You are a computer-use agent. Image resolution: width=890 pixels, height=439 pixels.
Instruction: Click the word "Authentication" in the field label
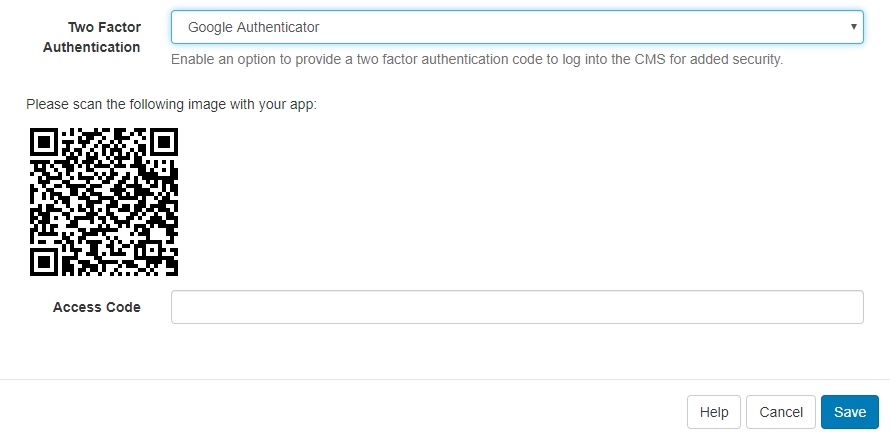tap(92, 47)
